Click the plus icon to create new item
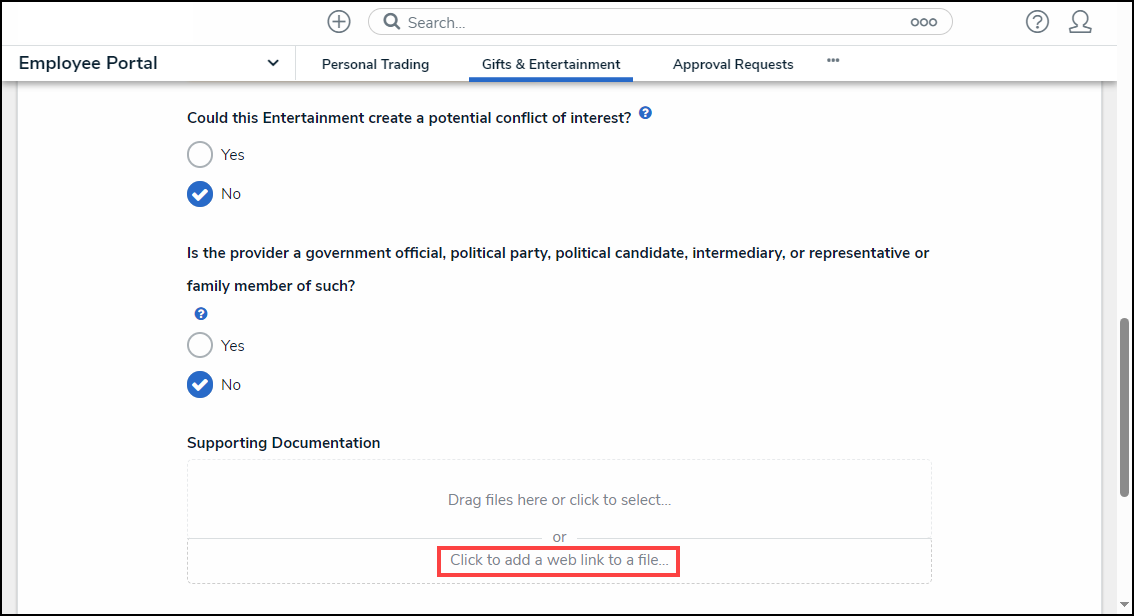The width and height of the screenshot is (1134, 616). tap(339, 22)
